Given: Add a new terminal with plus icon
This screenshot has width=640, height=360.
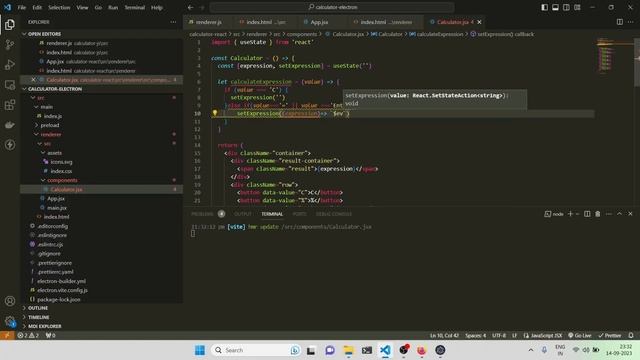Looking at the screenshot, I should 571,214.
